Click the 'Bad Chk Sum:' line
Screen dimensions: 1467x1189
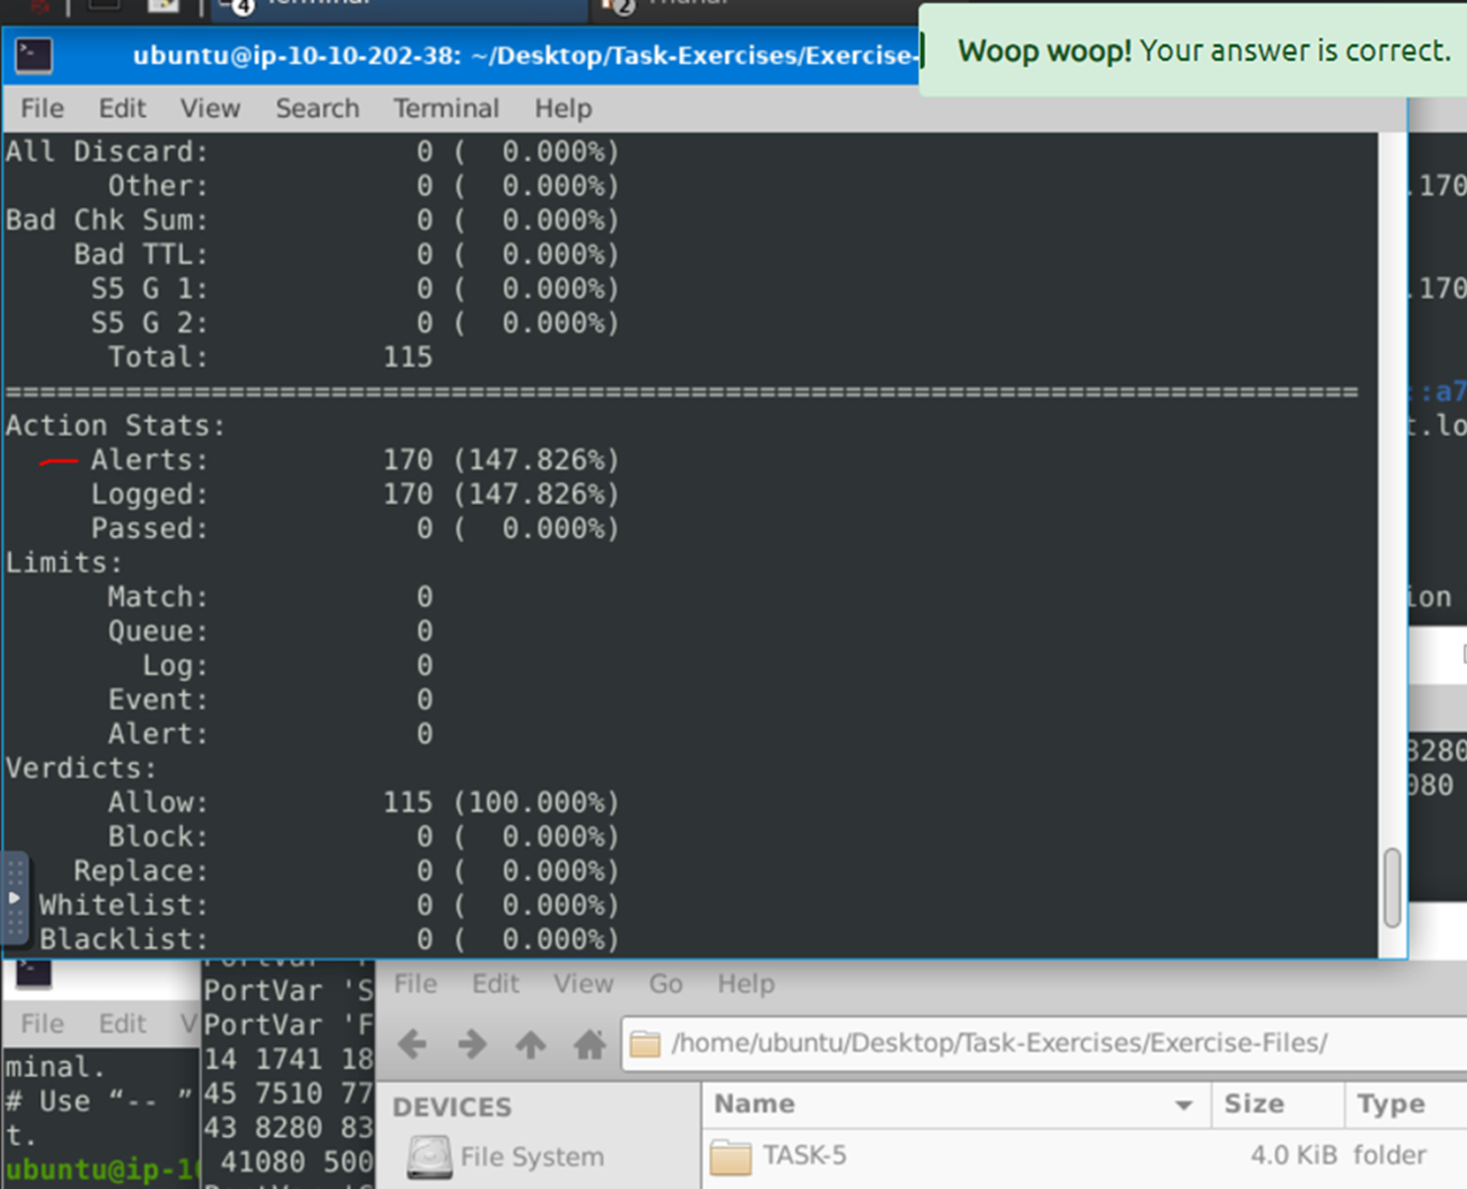312,220
